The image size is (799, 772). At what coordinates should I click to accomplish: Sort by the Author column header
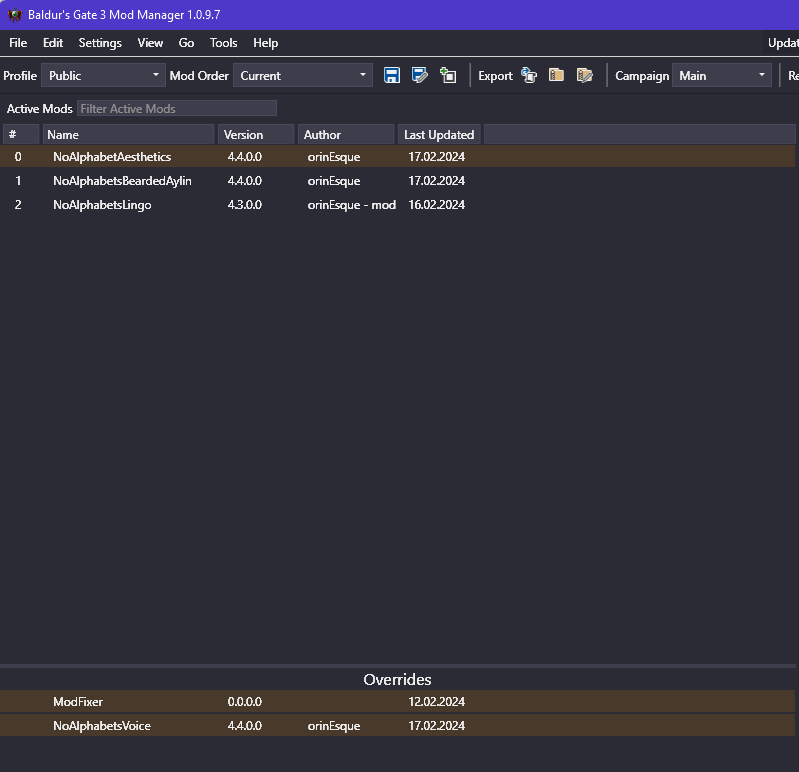click(x=346, y=135)
